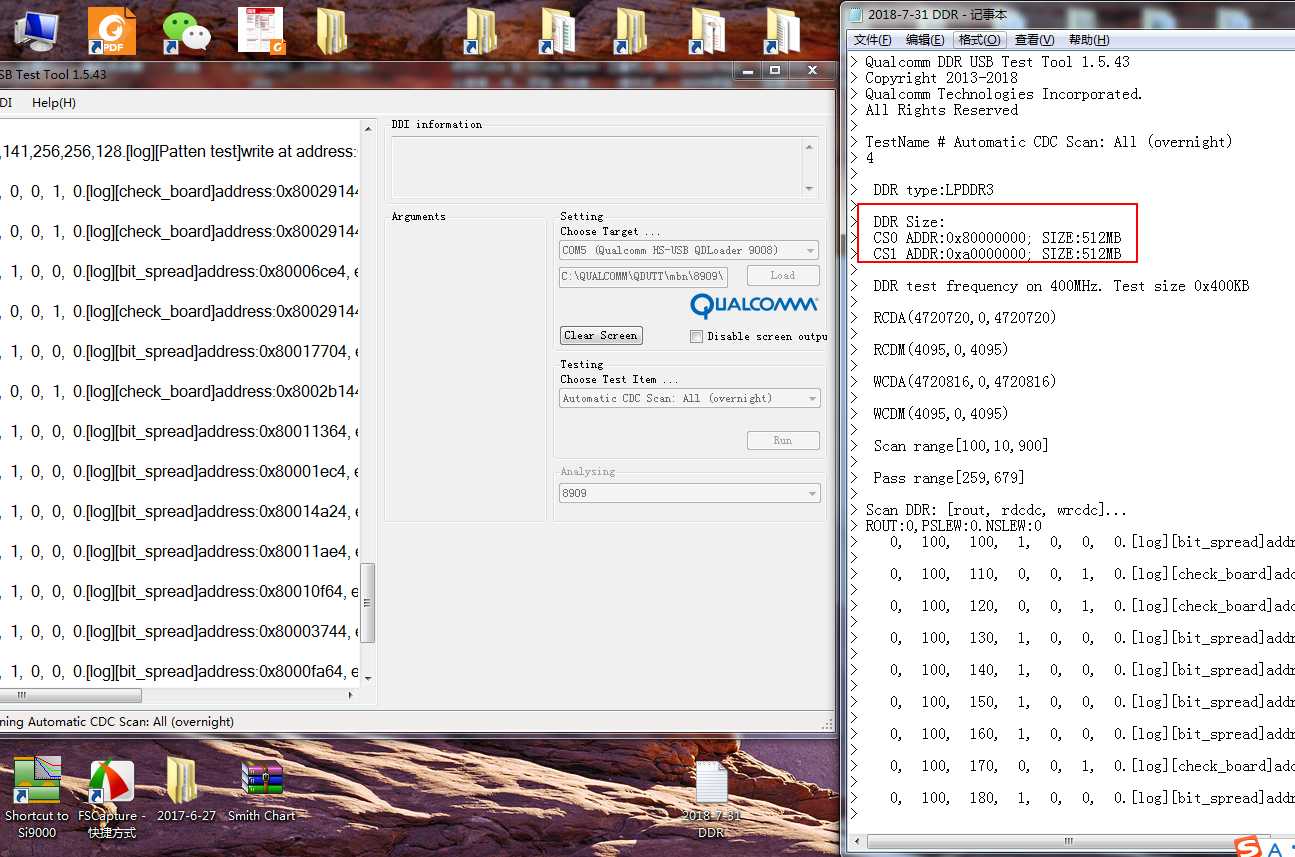Click the status bar 'Automatic CDC Scan: All (overnight)' text

coord(131,721)
